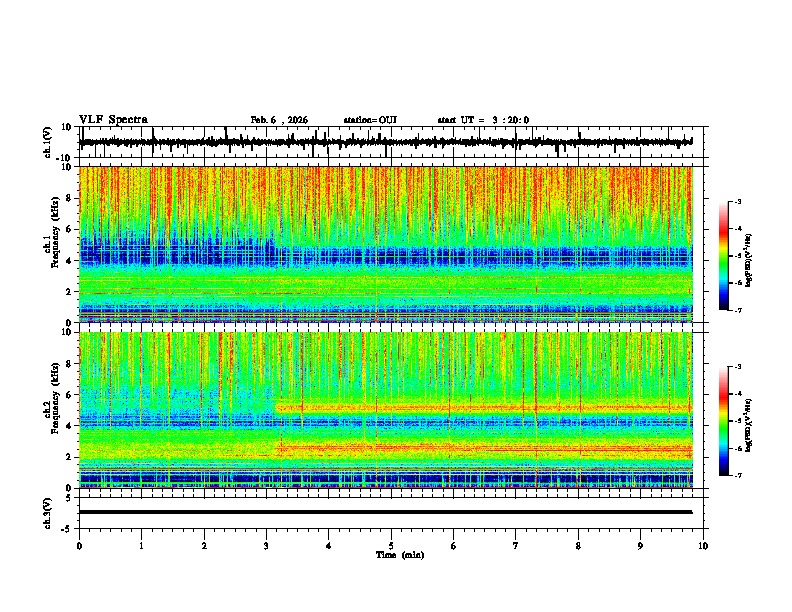This screenshot has height=612, width=792.
Task: Click the "-7" label on ch.2 color bar
Action: 737,475
